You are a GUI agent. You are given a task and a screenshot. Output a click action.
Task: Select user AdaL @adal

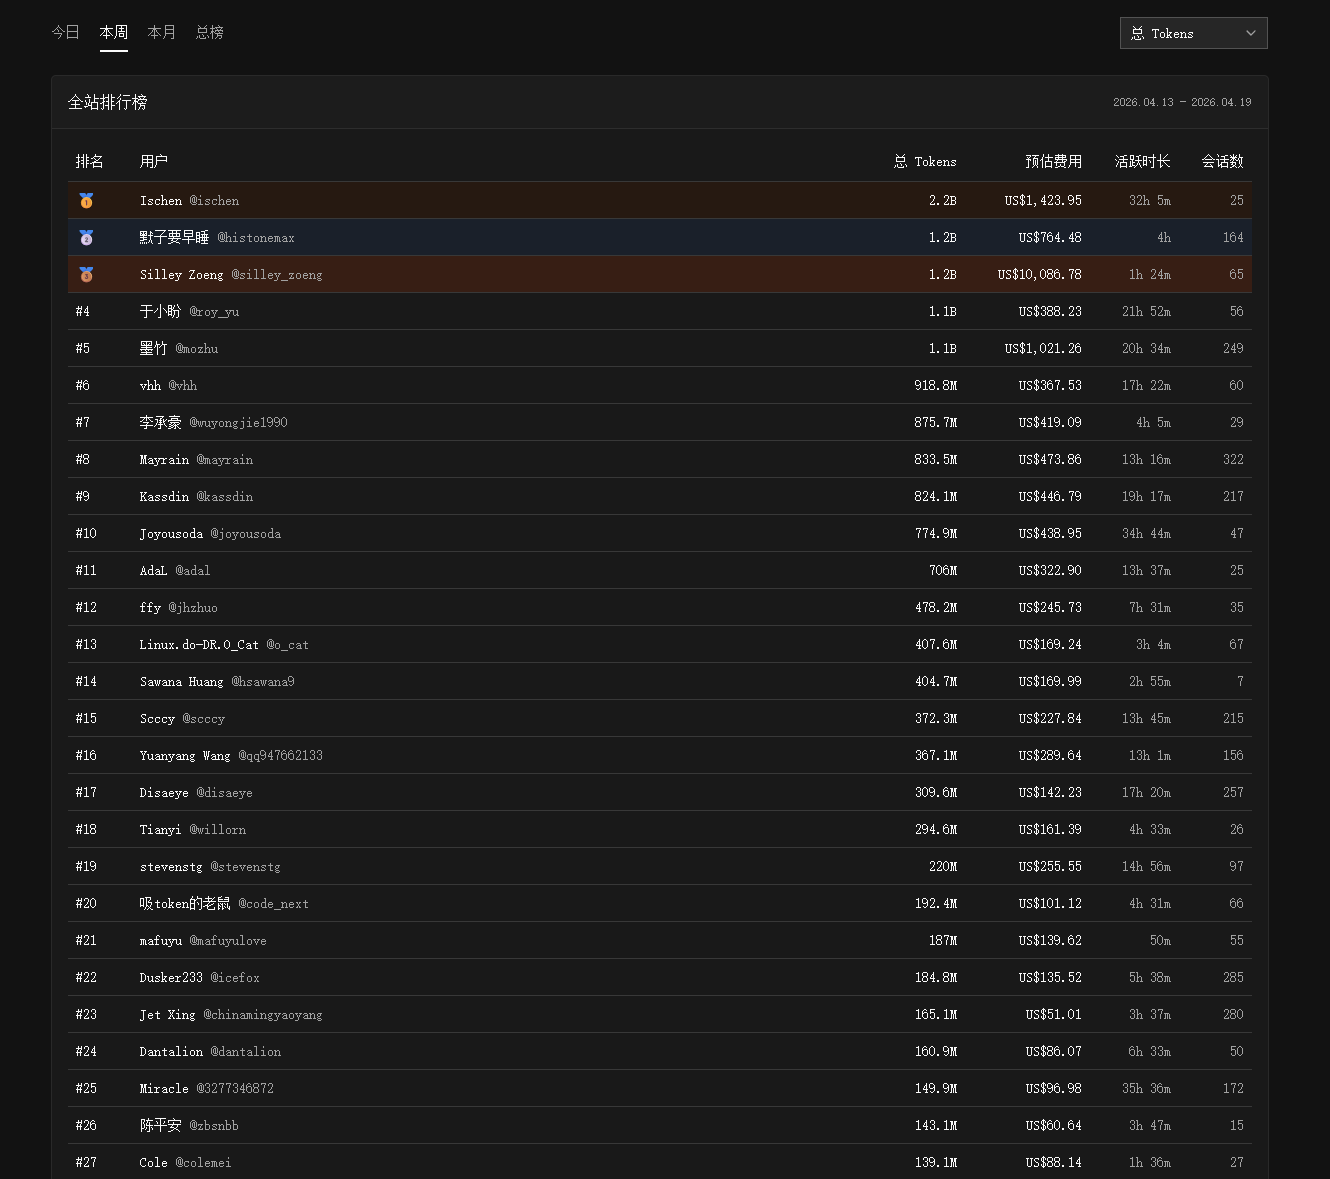point(175,571)
